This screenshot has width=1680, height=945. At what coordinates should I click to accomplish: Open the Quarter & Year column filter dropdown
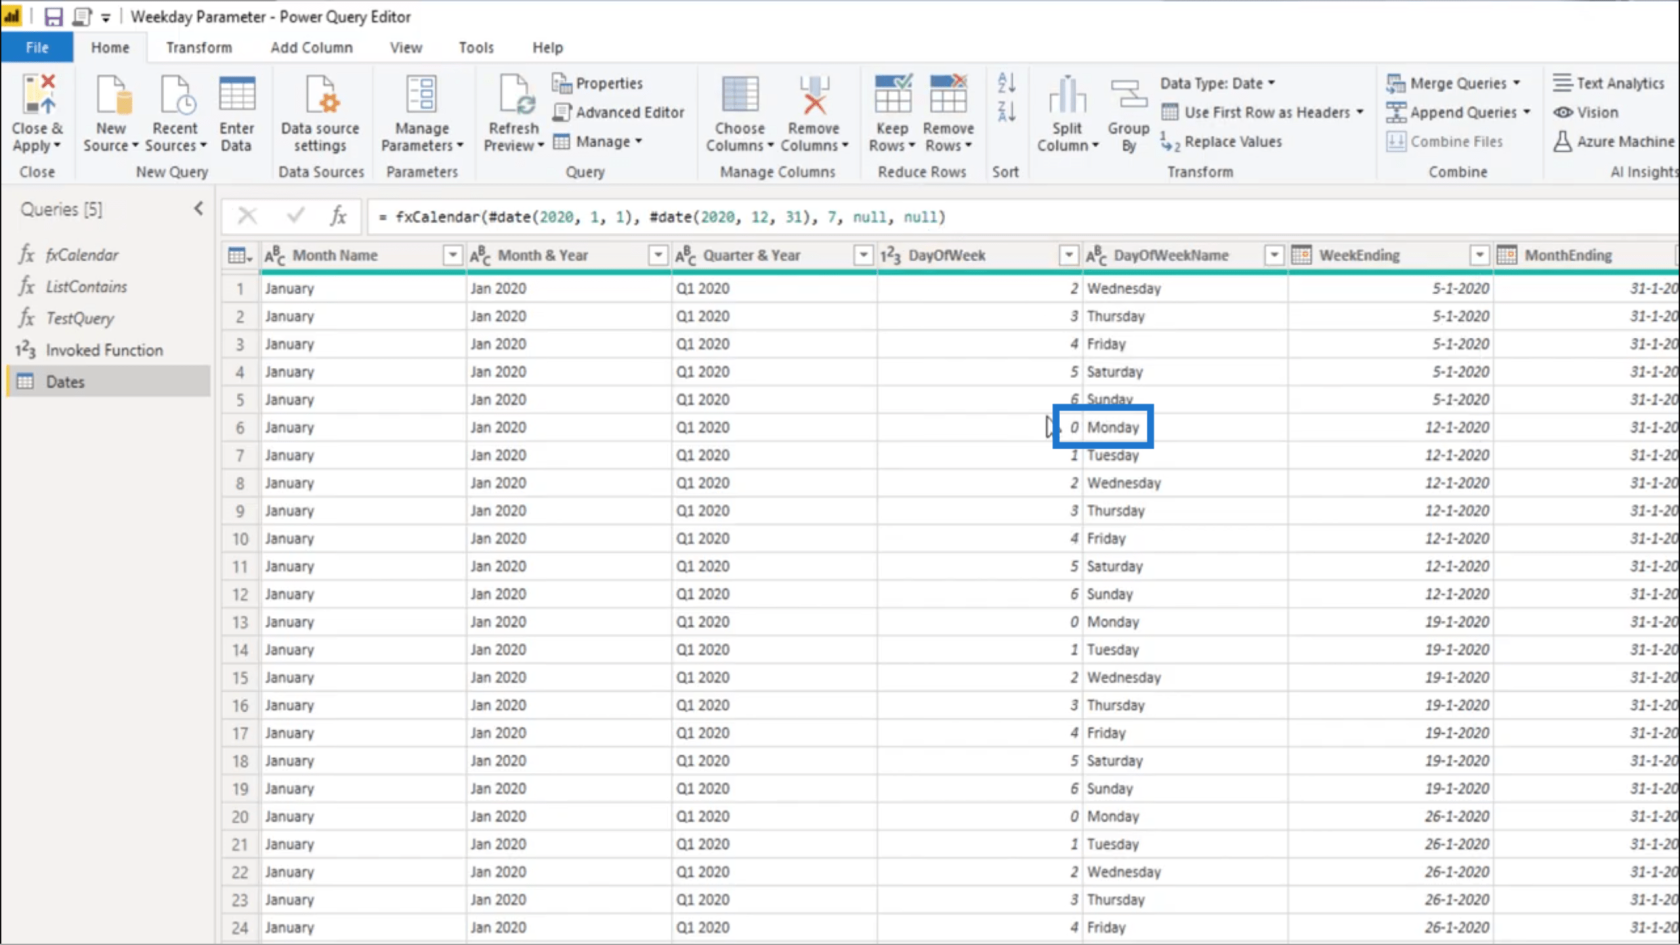coord(862,256)
